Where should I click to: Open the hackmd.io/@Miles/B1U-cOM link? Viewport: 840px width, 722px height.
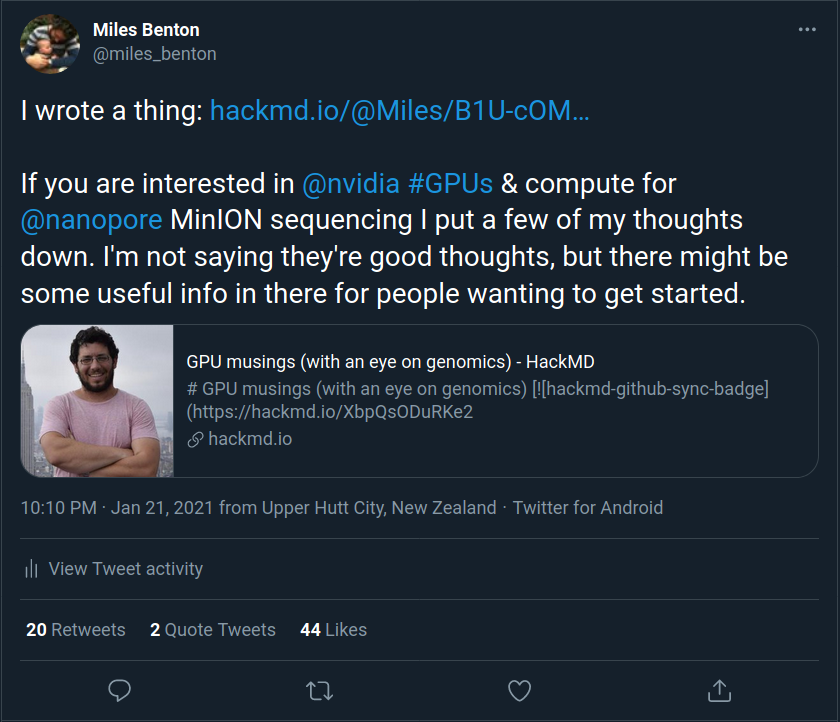point(399,111)
